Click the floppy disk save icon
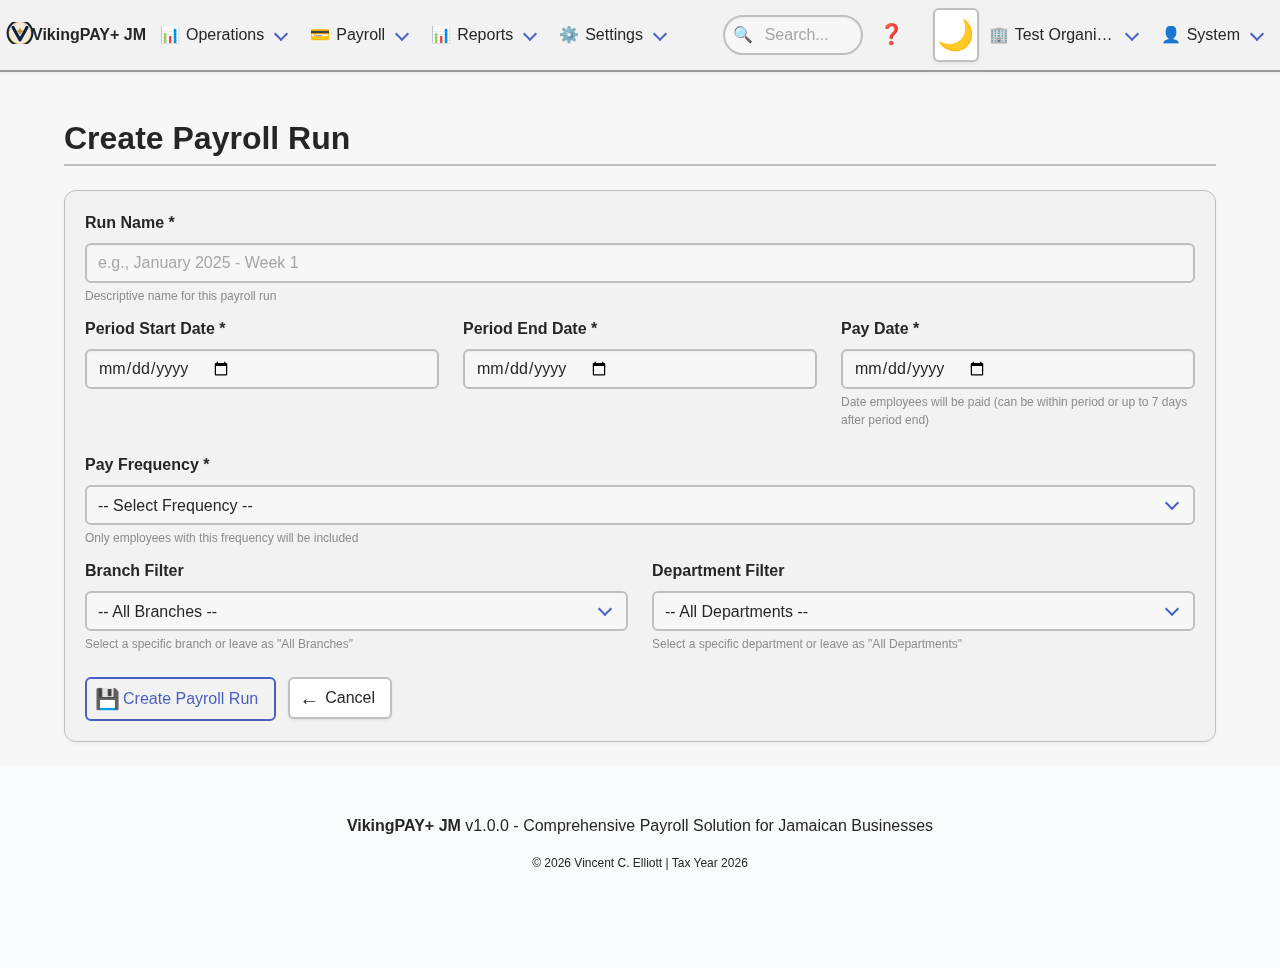The width and height of the screenshot is (1280, 968). [107, 699]
